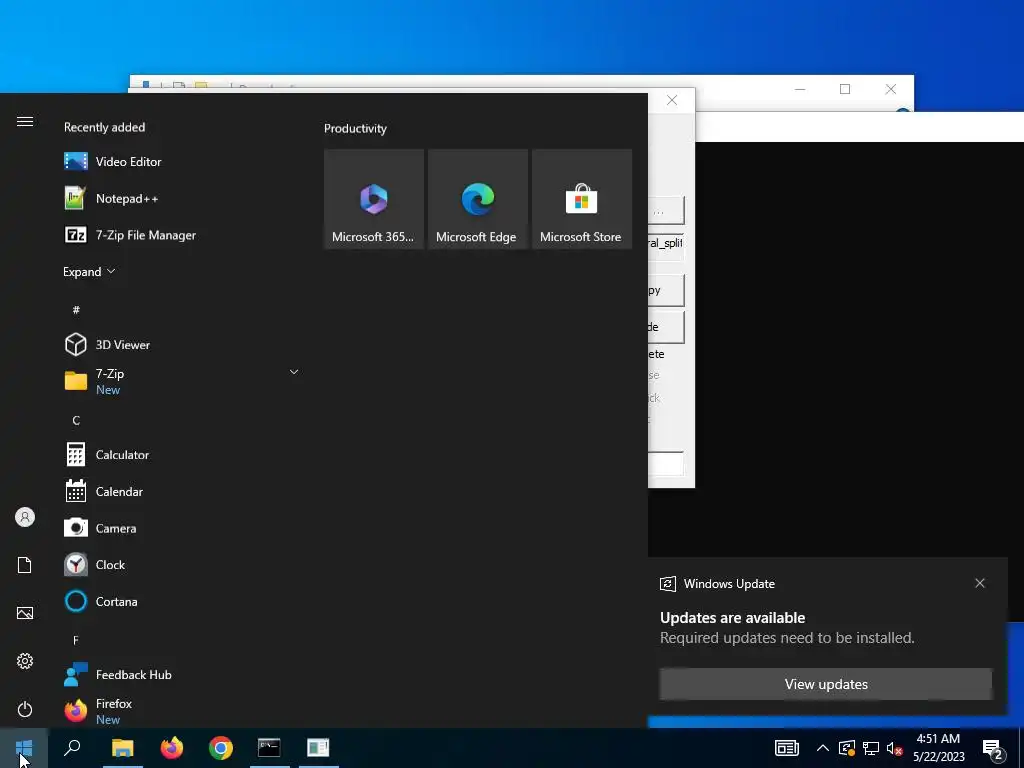This screenshot has height=768, width=1024.
Task: Switch to Firefox on the taskbar
Action: click(x=172, y=748)
